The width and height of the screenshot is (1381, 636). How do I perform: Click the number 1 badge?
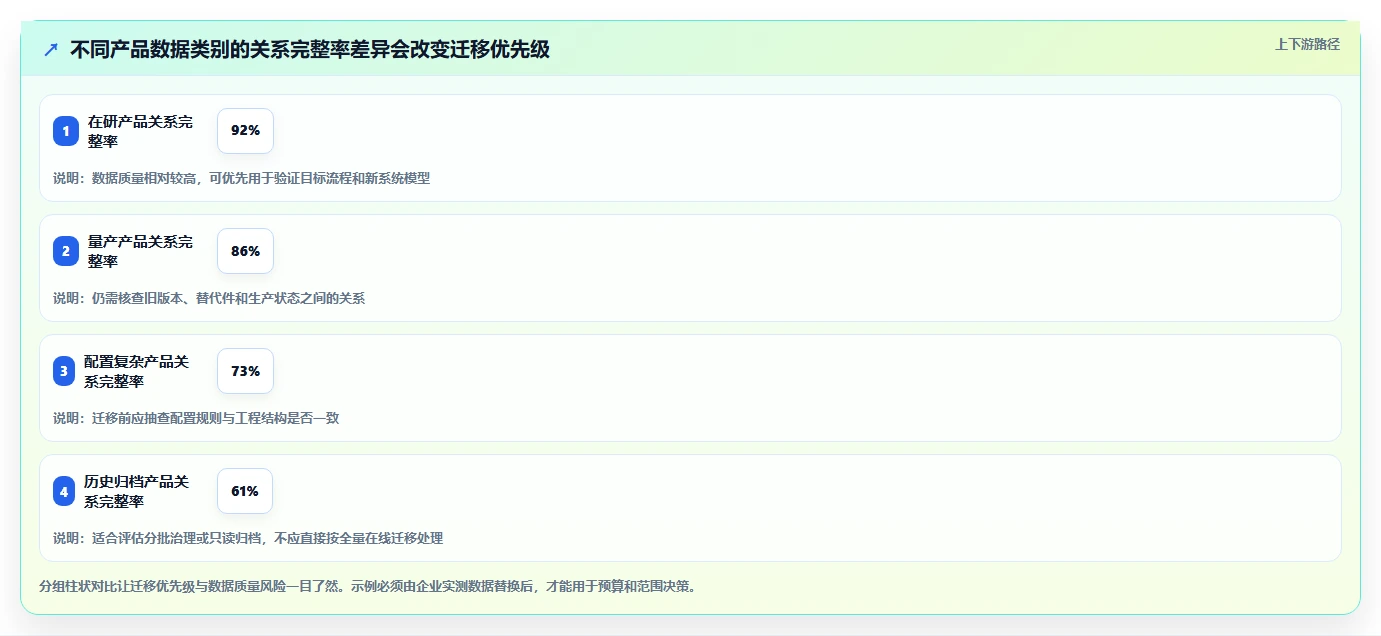(66, 131)
